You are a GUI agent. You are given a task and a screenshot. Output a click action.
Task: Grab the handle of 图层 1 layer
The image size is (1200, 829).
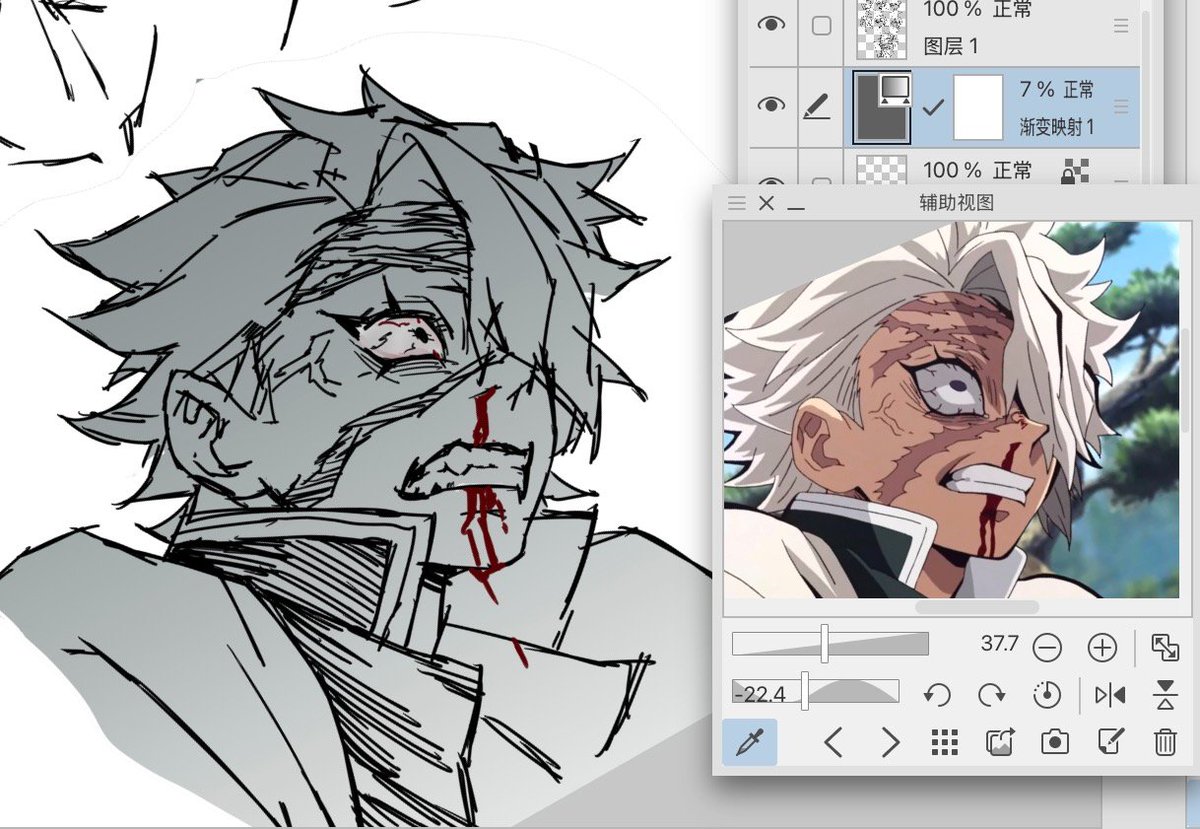1121,26
